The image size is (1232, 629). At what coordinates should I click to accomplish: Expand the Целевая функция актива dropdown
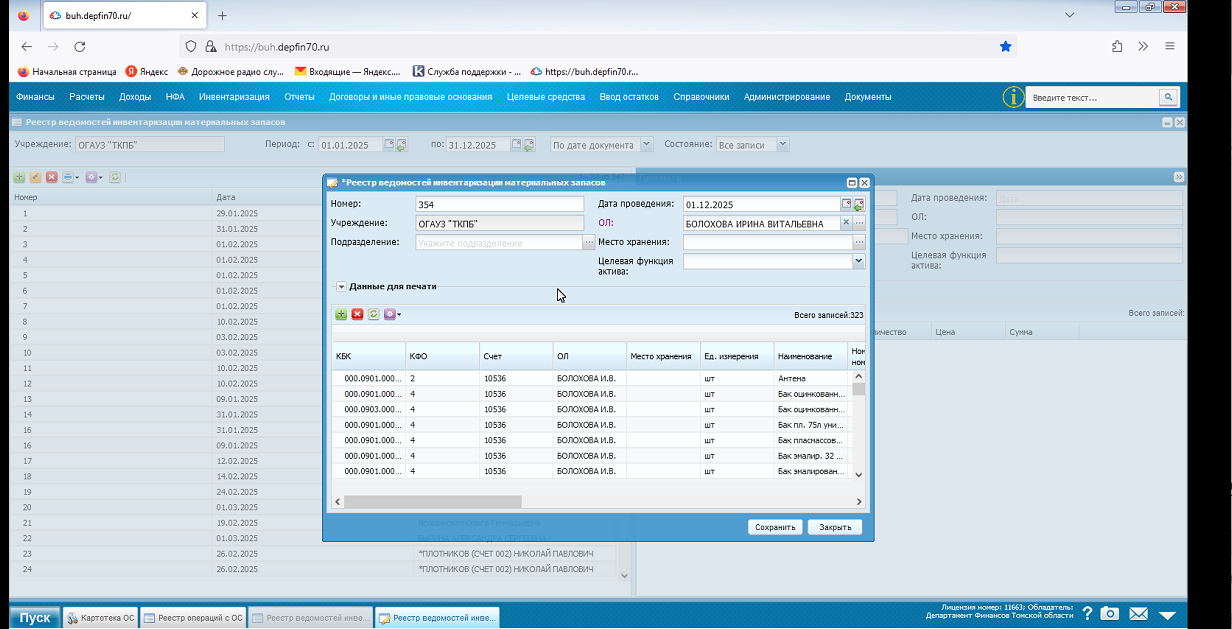[858, 261]
